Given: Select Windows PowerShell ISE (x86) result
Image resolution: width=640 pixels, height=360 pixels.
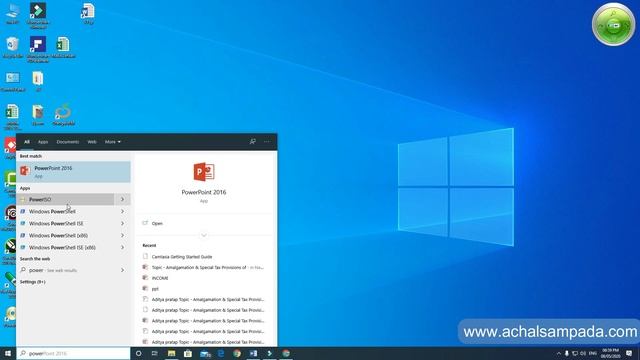Looking at the screenshot, I should (65, 247).
